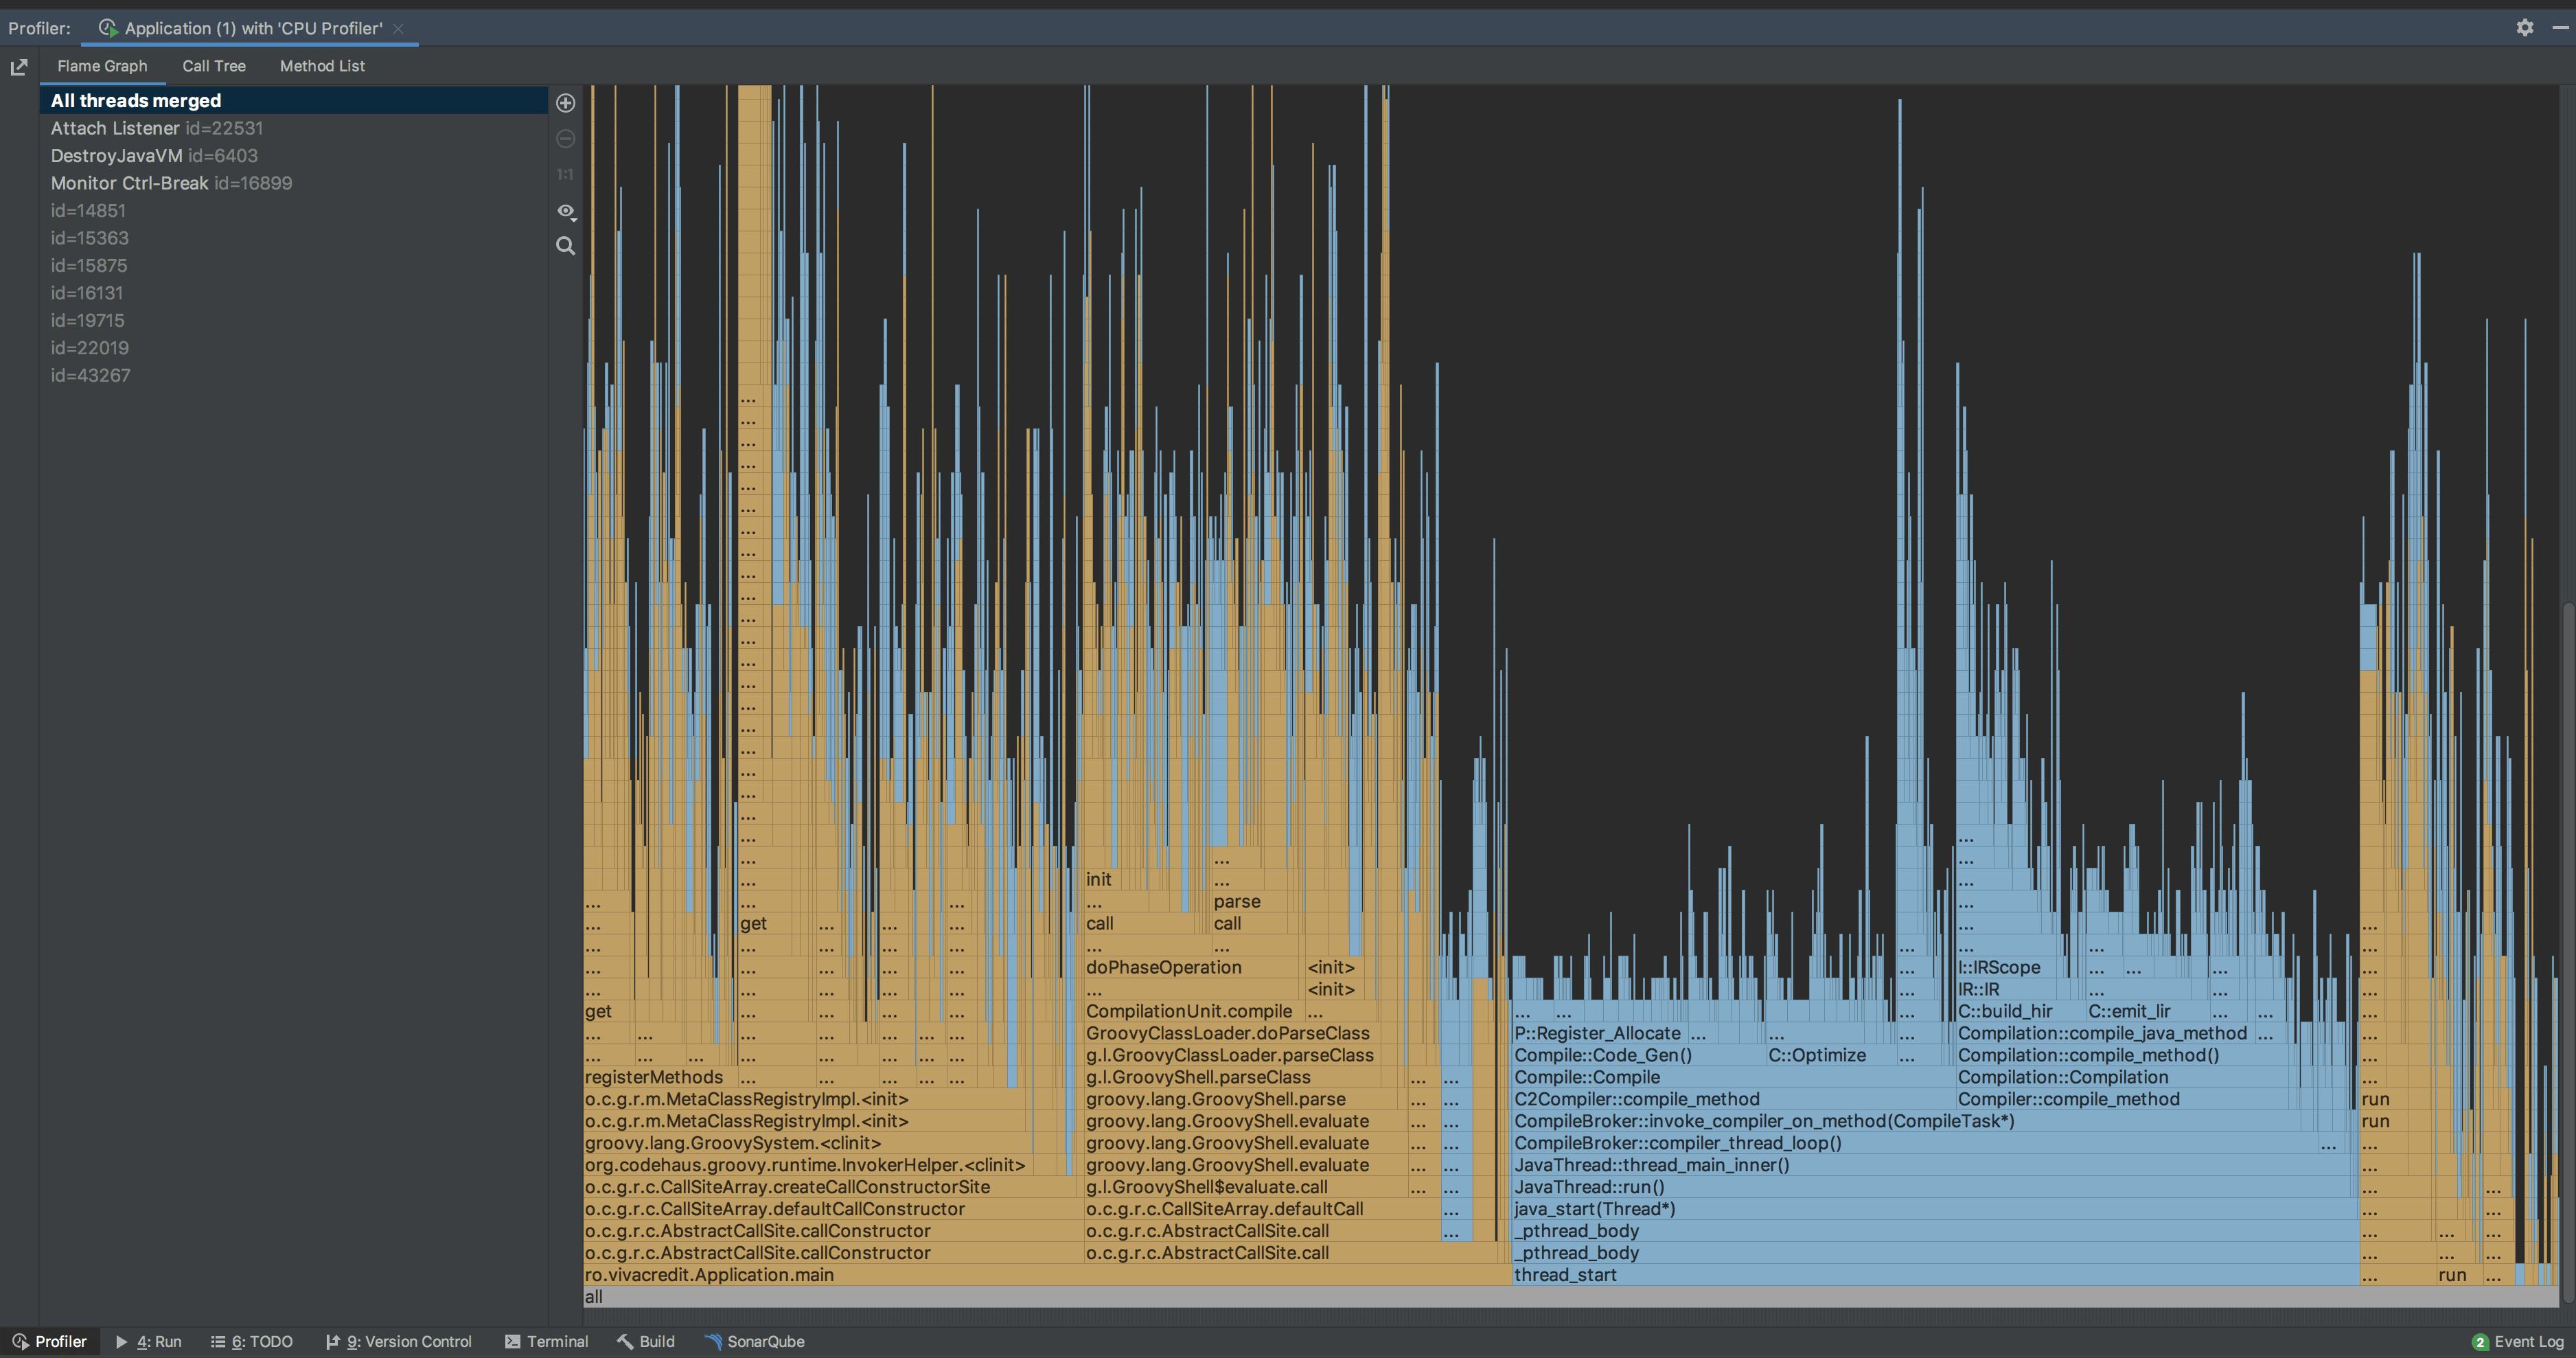Reset flame graph zoom to 1:1
This screenshot has height=1358, width=2576.
click(565, 174)
